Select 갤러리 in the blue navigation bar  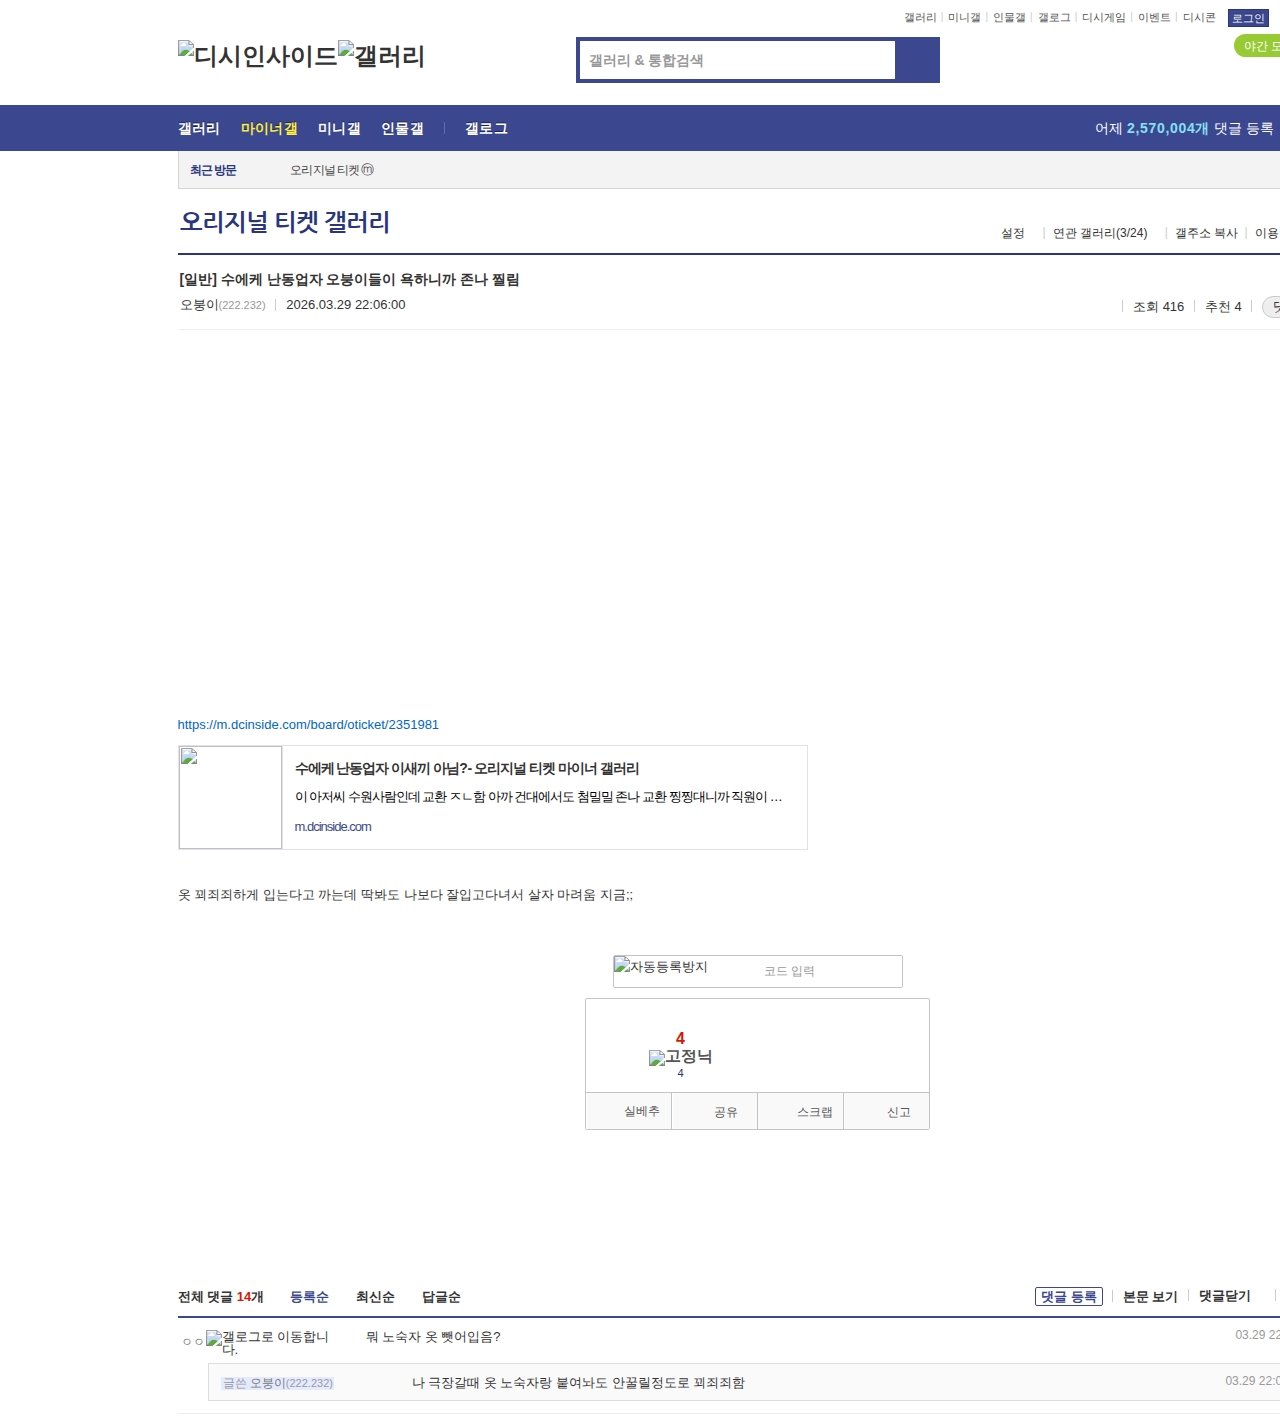click(199, 129)
